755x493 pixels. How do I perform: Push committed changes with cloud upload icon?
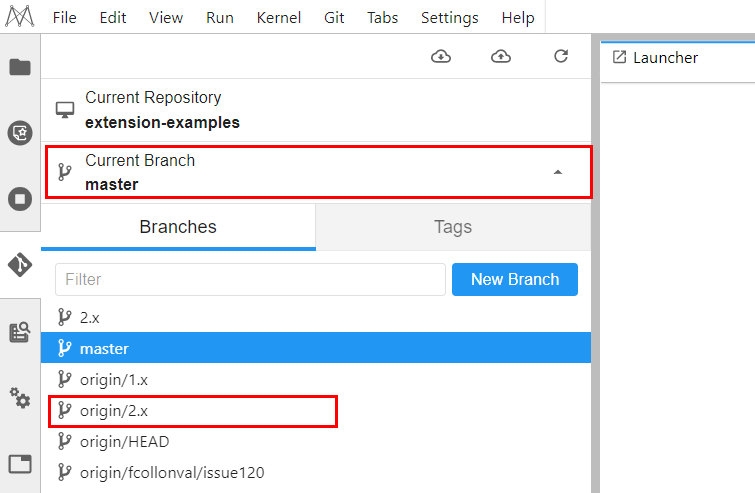click(x=501, y=56)
